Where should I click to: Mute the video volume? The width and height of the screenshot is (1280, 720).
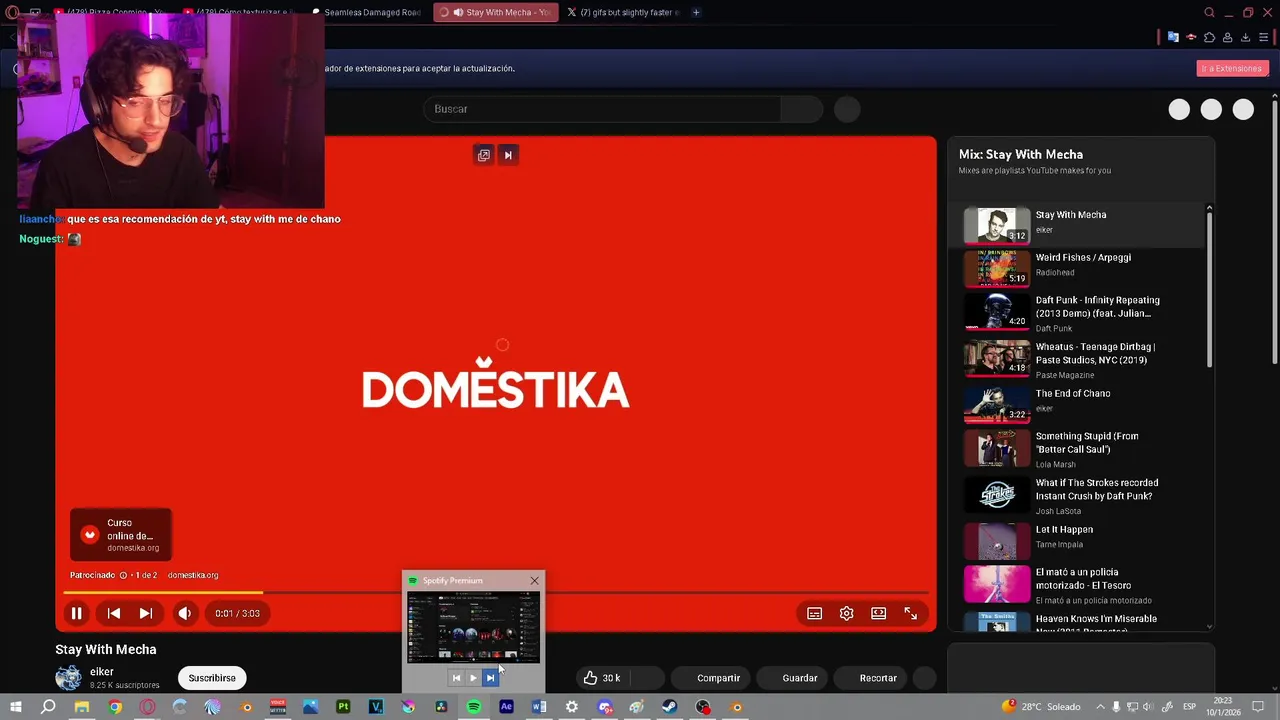[185, 613]
